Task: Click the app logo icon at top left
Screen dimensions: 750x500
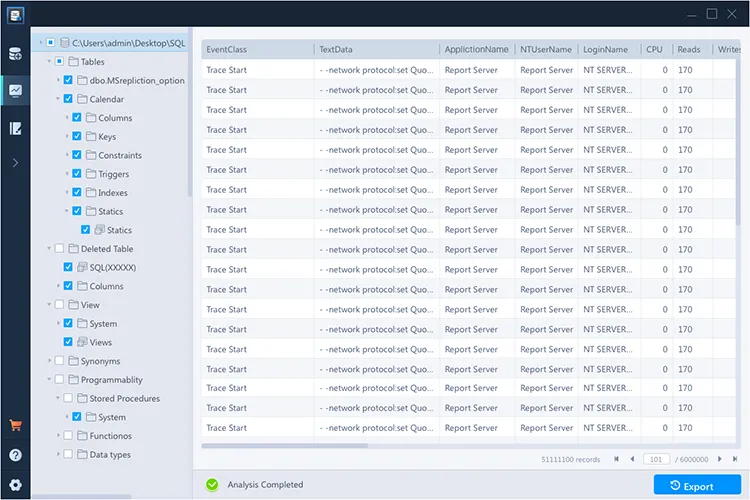Action: point(15,15)
